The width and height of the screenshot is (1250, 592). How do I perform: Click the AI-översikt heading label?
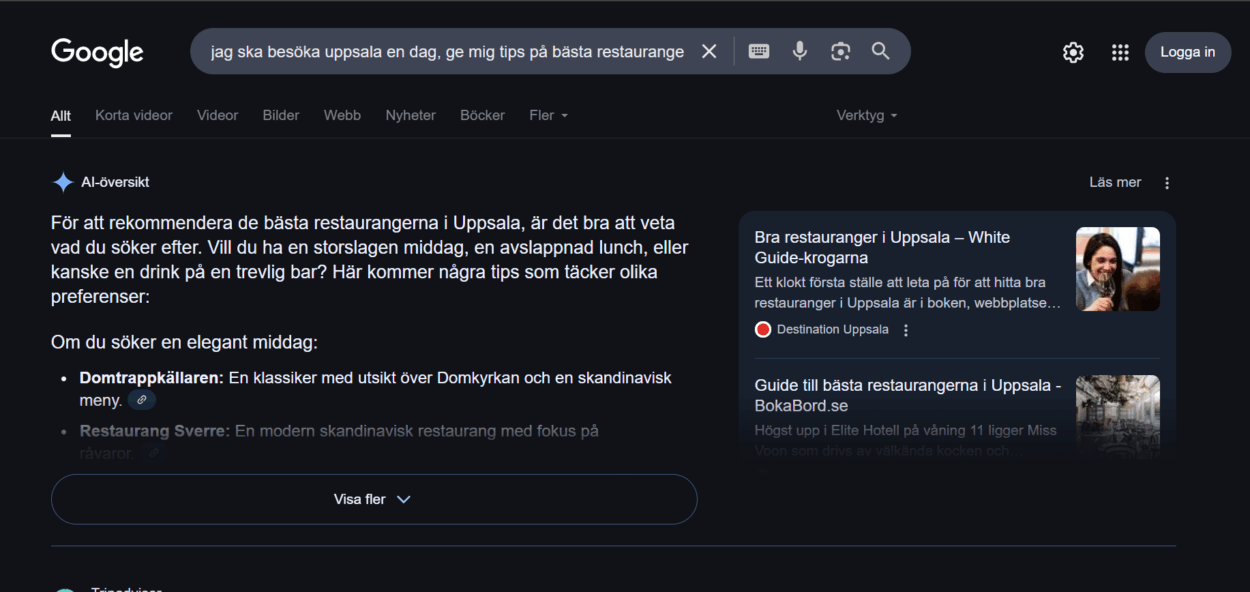(115, 182)
